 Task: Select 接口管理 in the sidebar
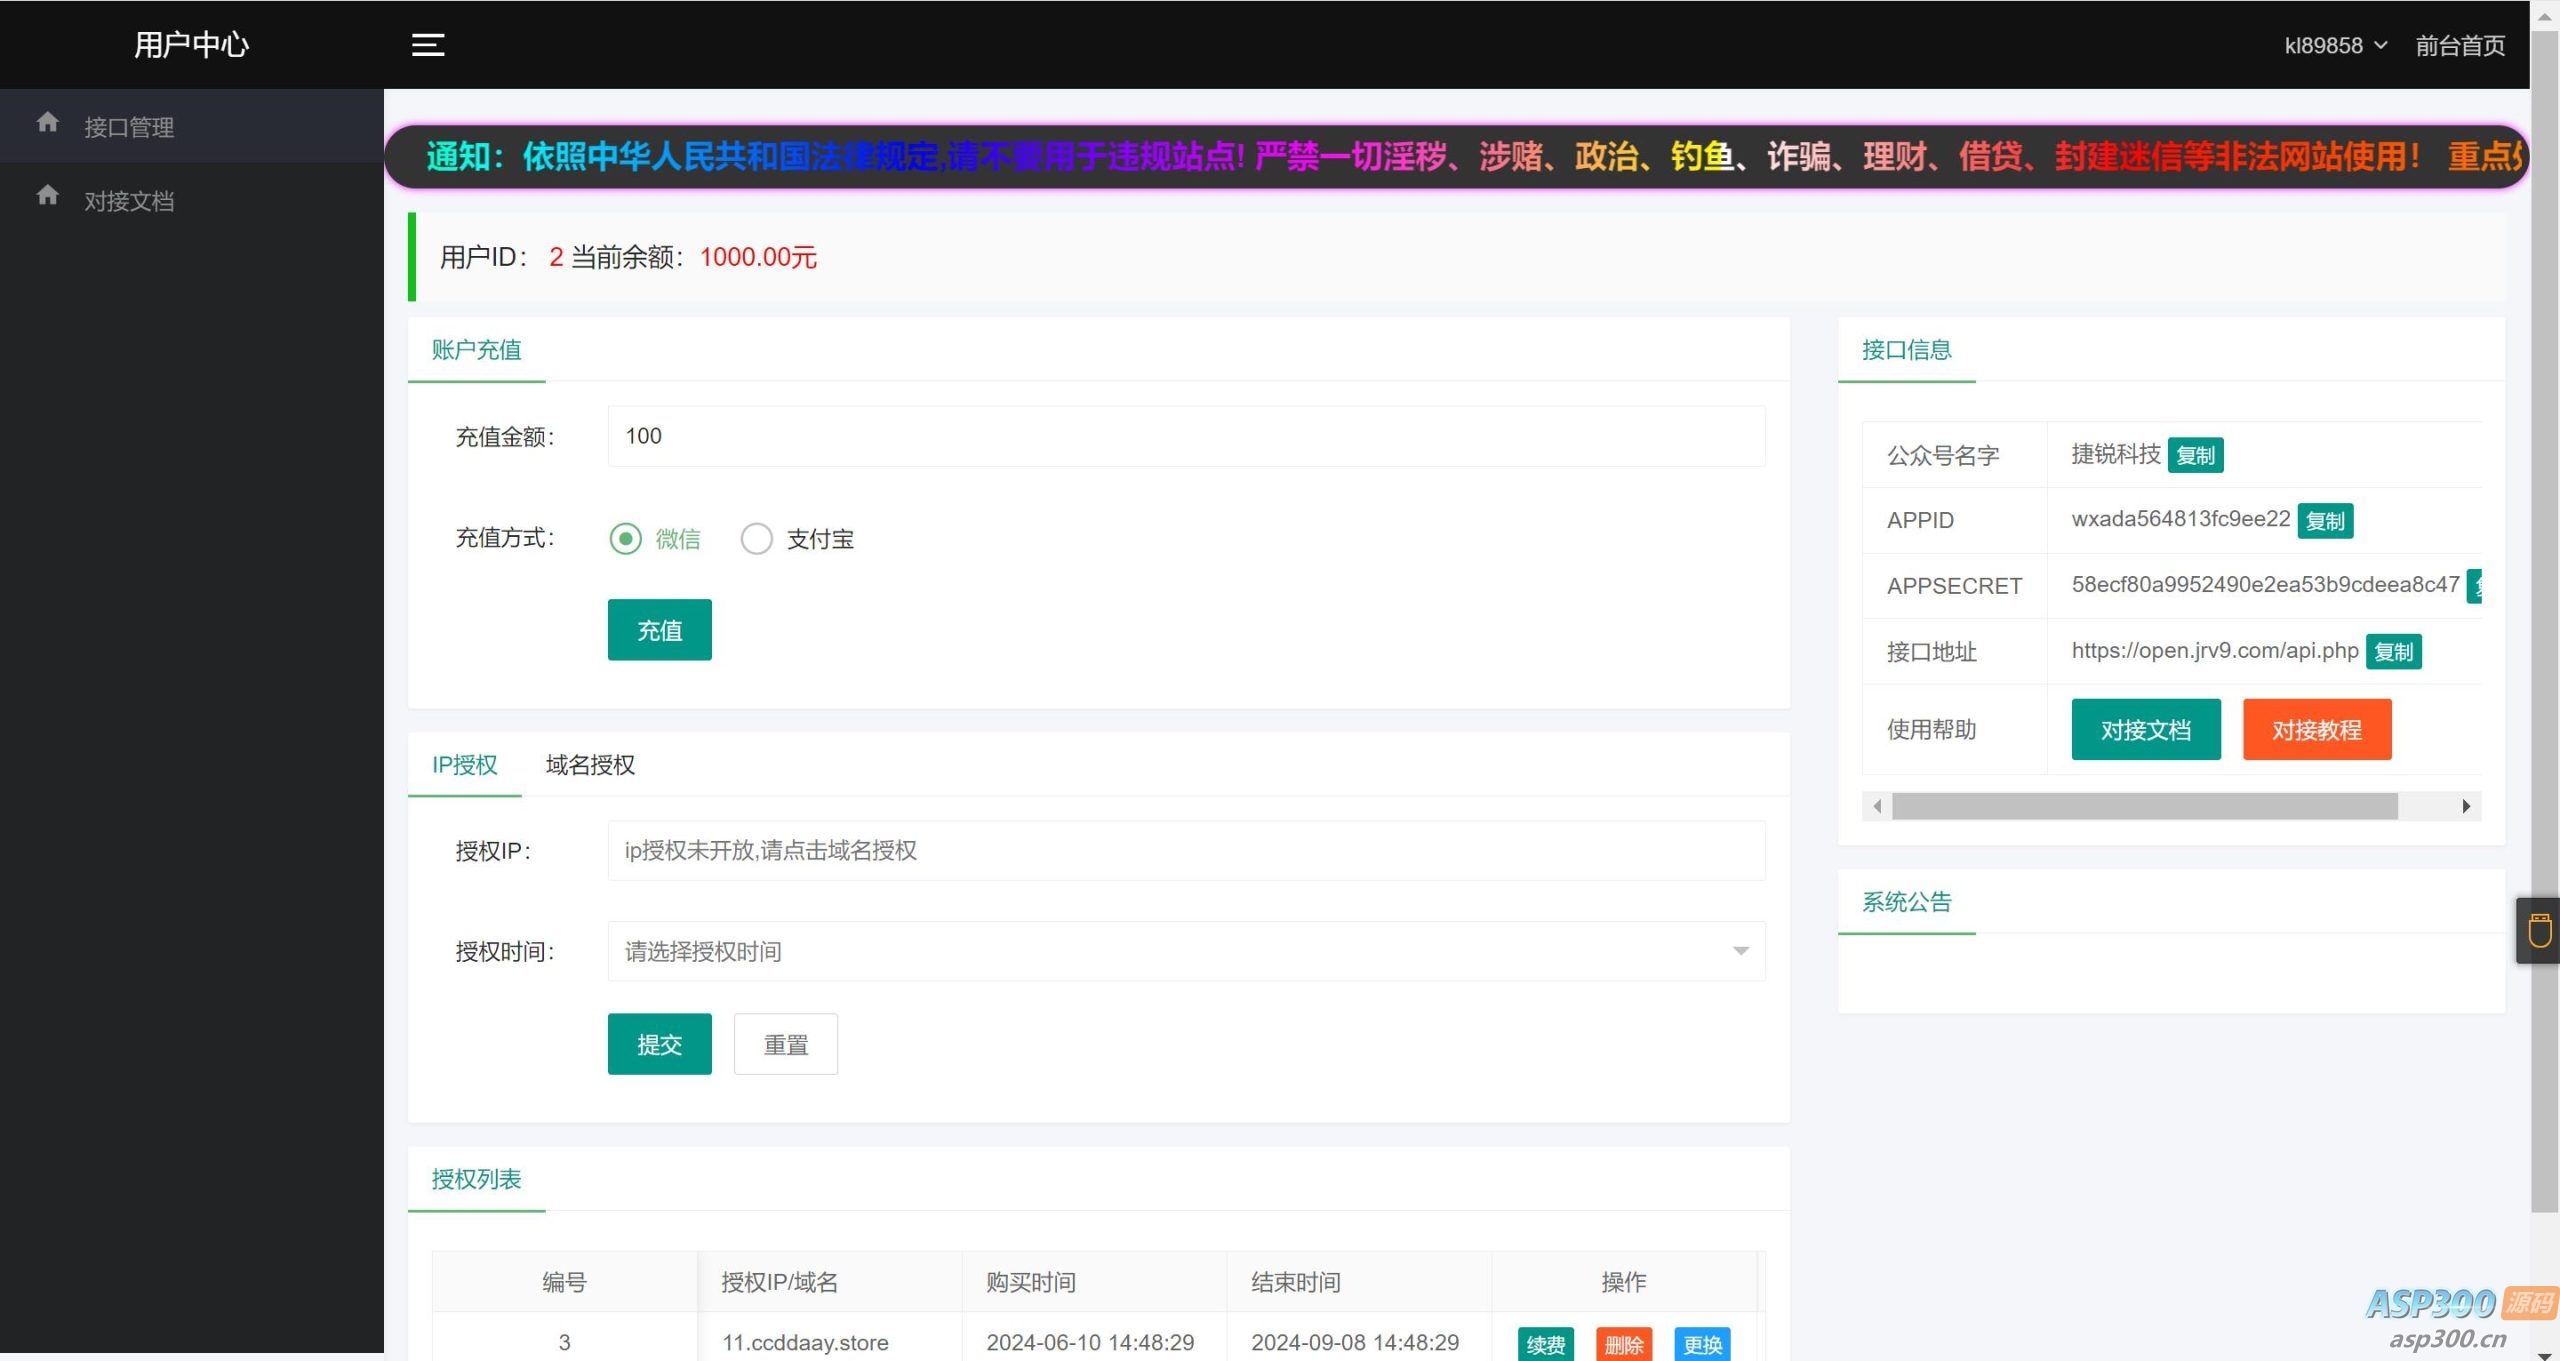click(128, 126)
